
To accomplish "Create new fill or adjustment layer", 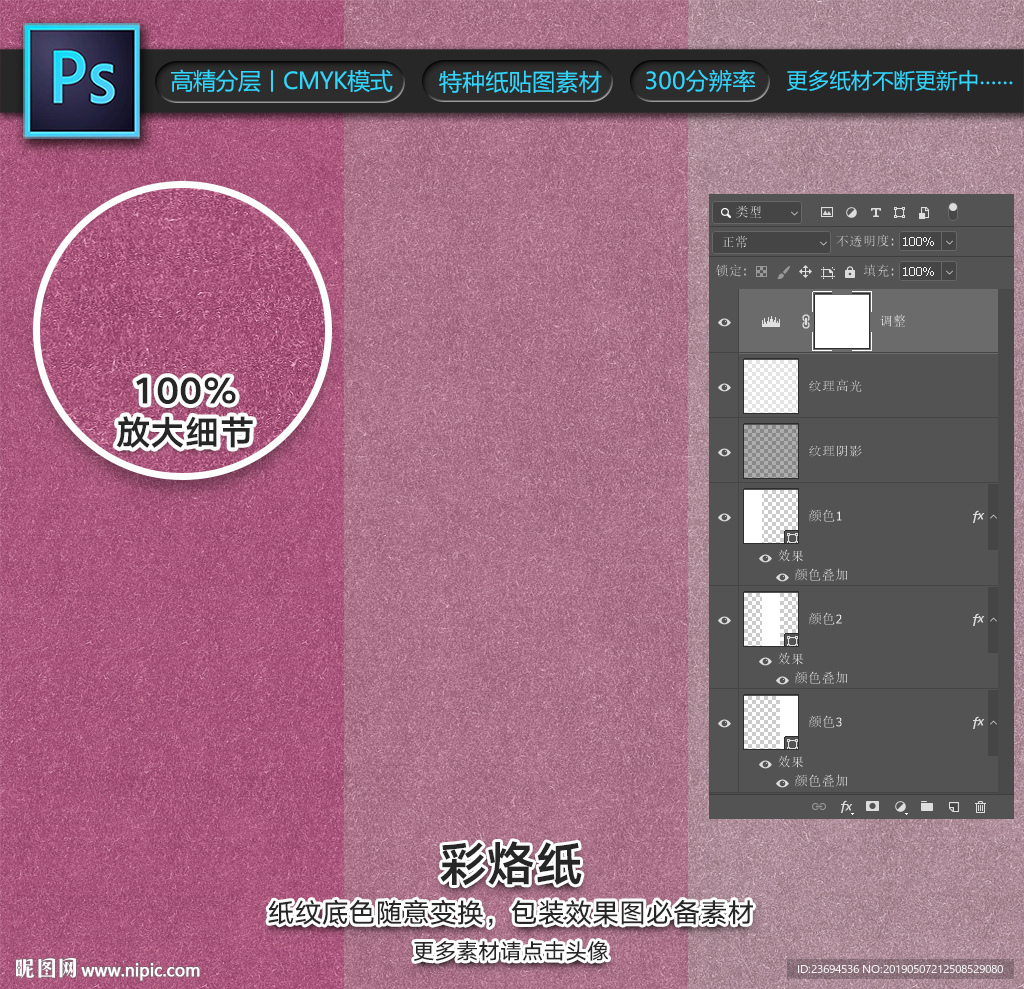I will 901,807.
